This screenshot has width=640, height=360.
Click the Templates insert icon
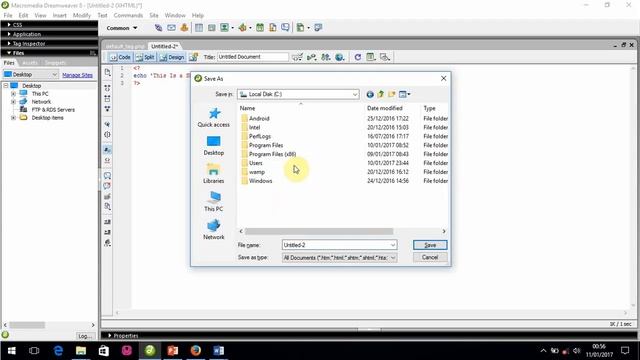(x=300, y=28)
